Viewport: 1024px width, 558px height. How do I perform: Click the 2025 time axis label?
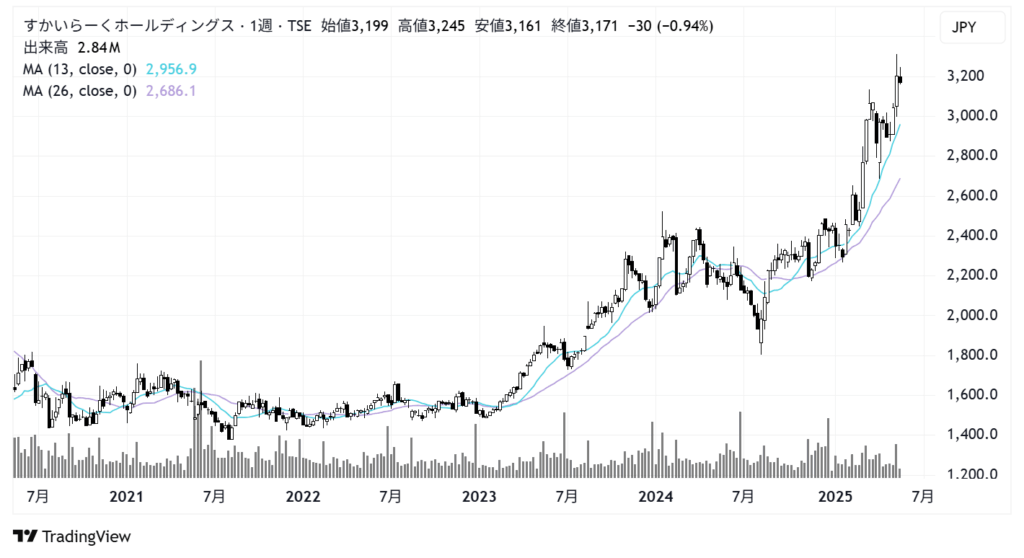point(835,497)
